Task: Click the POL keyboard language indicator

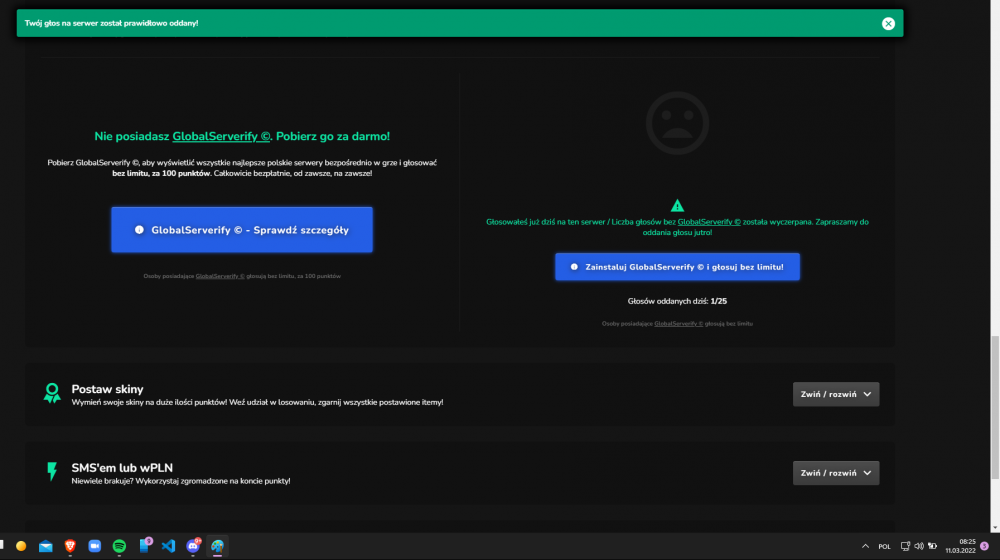Action: click(x=884, y=547)
